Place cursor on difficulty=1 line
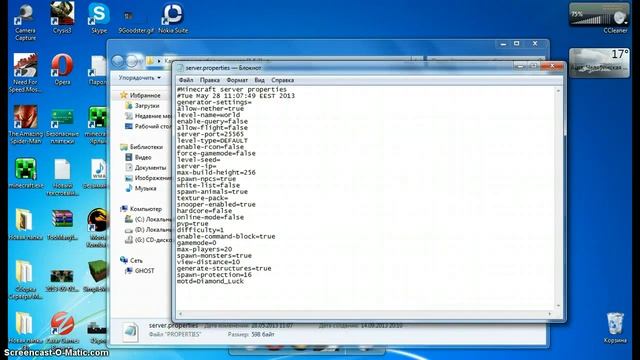Viewport: 640px width, 360px height. [x=200, y=230]
